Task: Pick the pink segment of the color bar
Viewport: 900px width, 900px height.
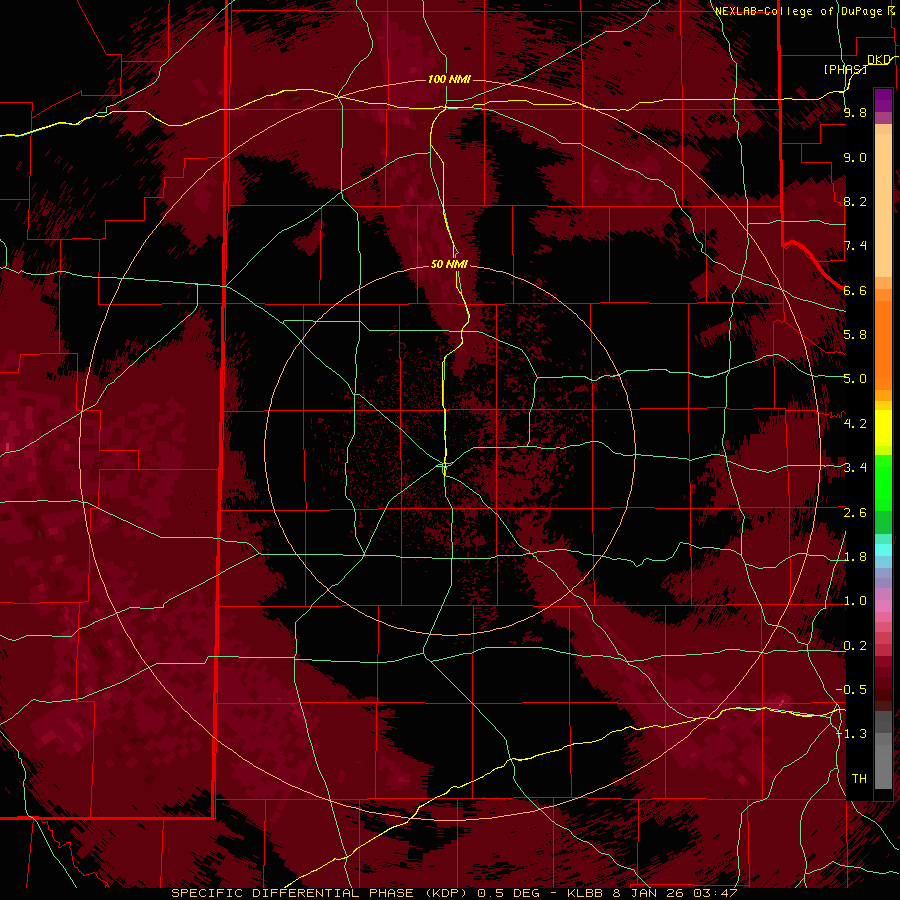Action: coord(883,607)
